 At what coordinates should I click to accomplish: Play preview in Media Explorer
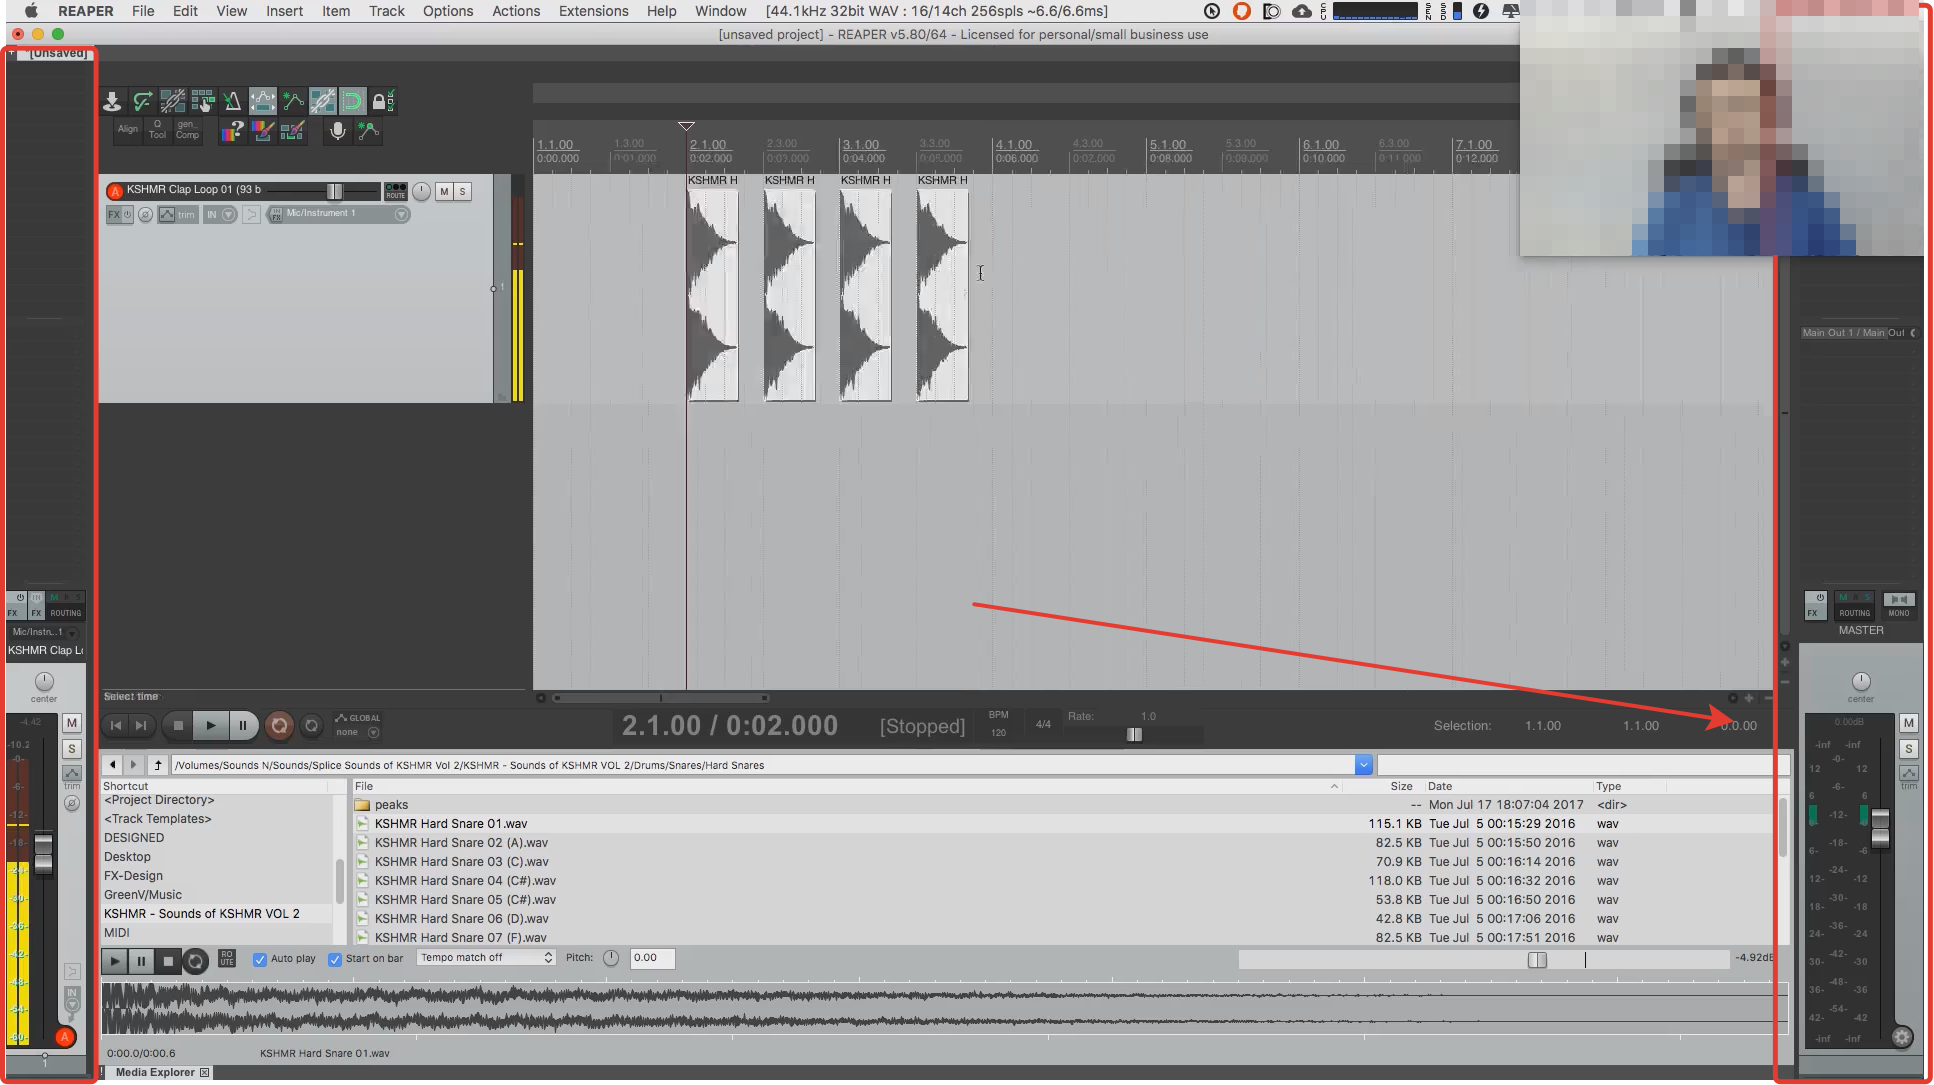tap(114, 961)
